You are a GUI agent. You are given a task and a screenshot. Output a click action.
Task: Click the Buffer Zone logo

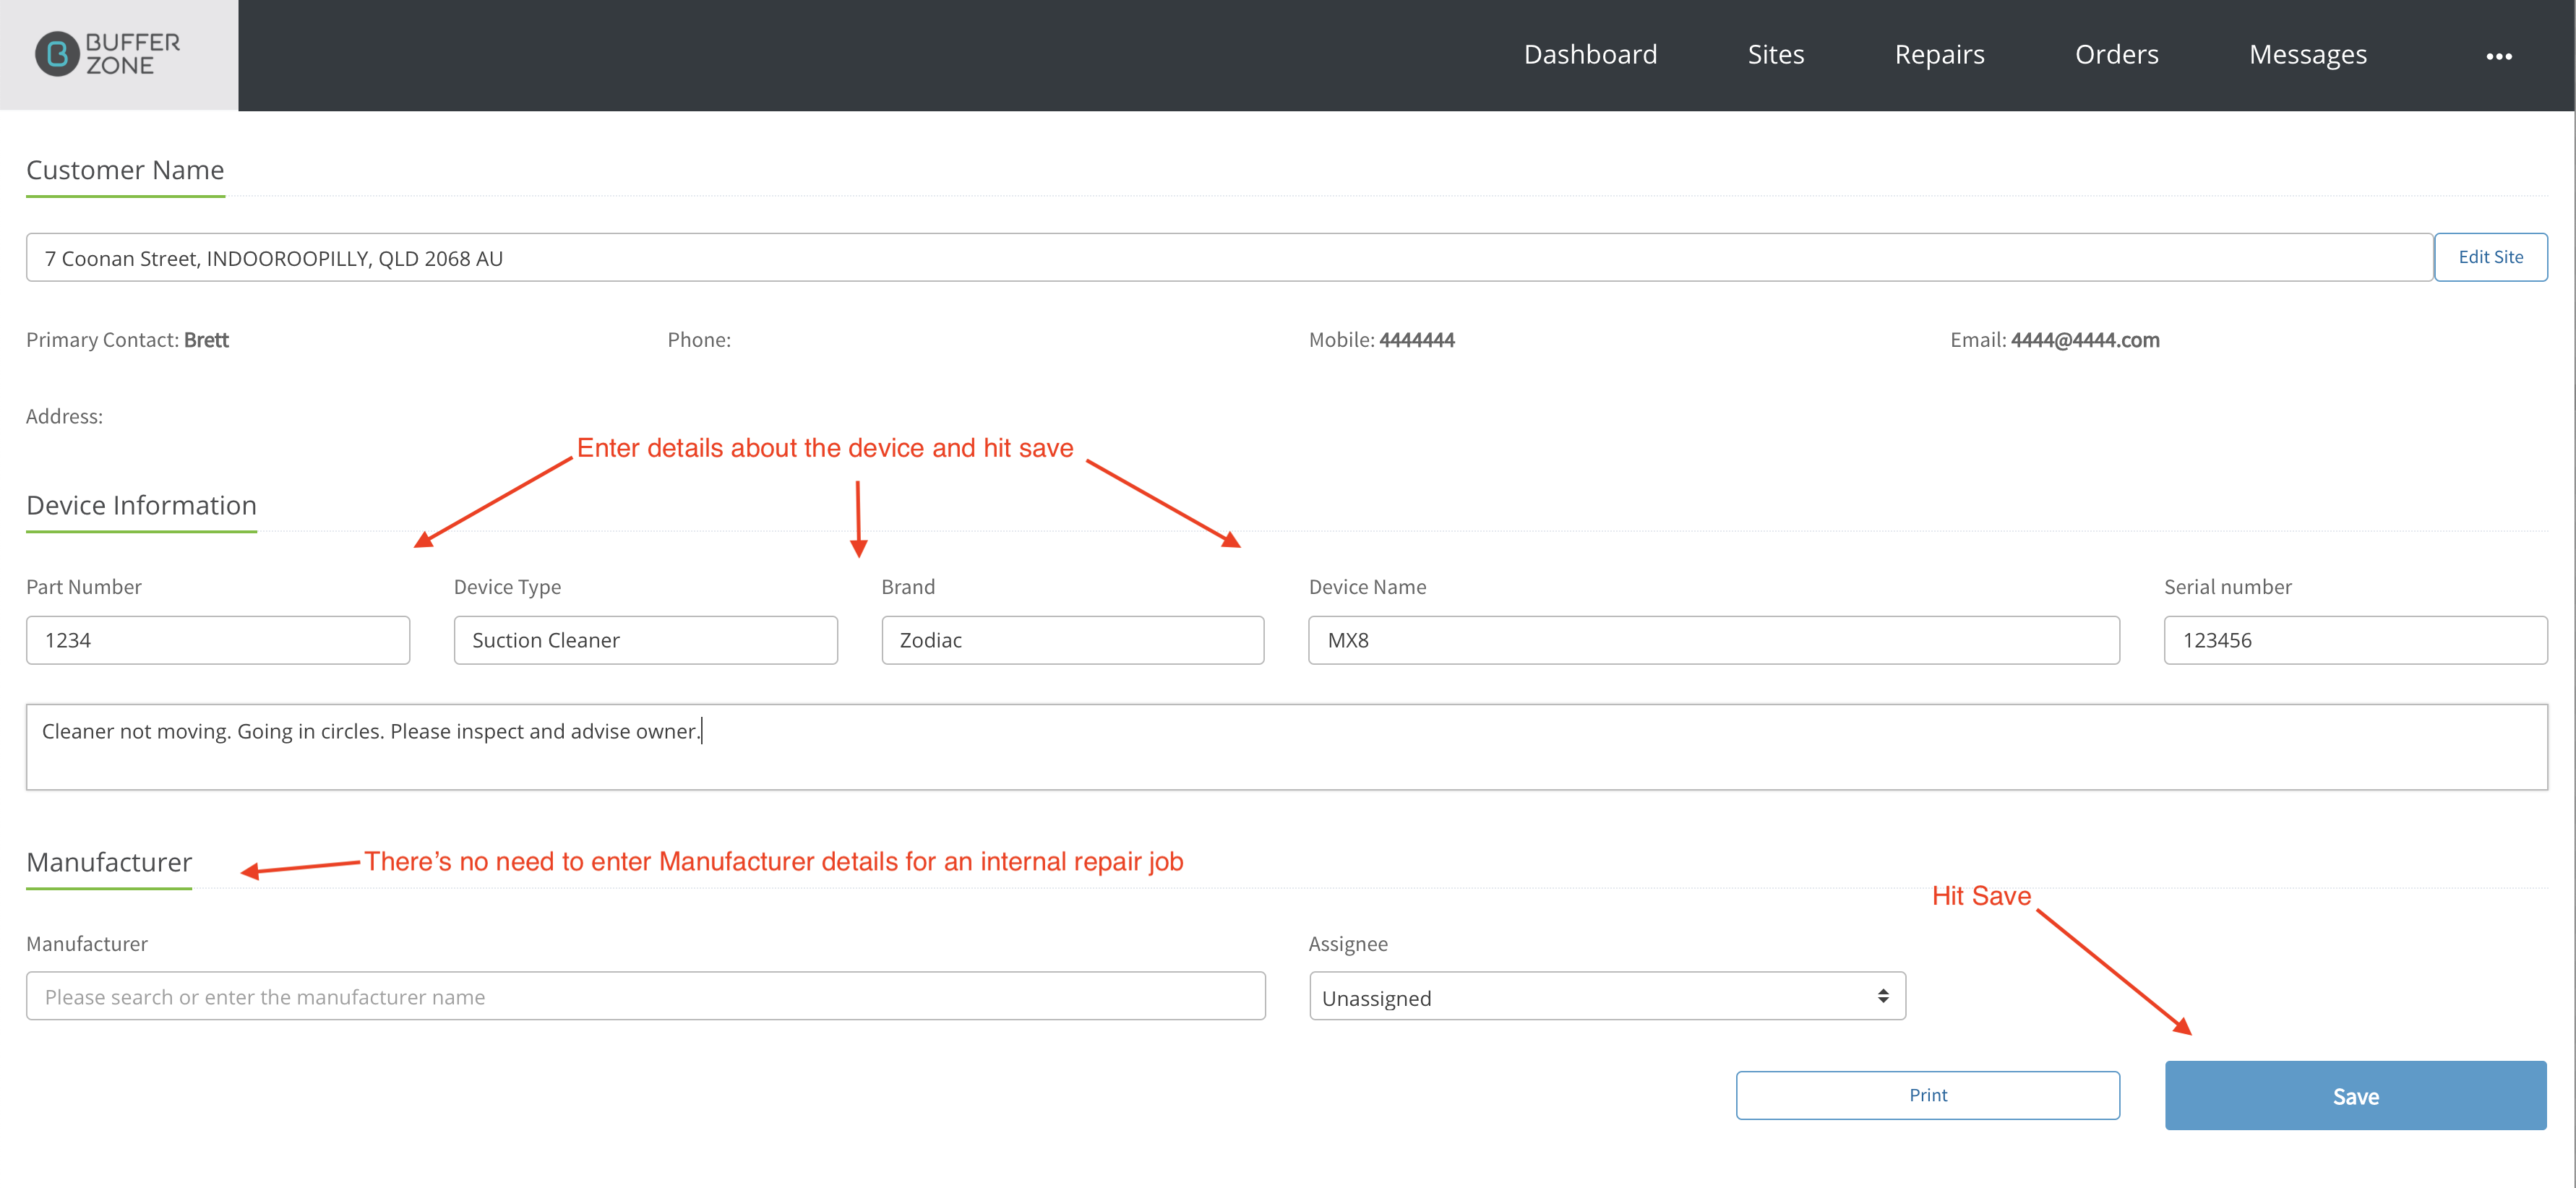point(108,54)
